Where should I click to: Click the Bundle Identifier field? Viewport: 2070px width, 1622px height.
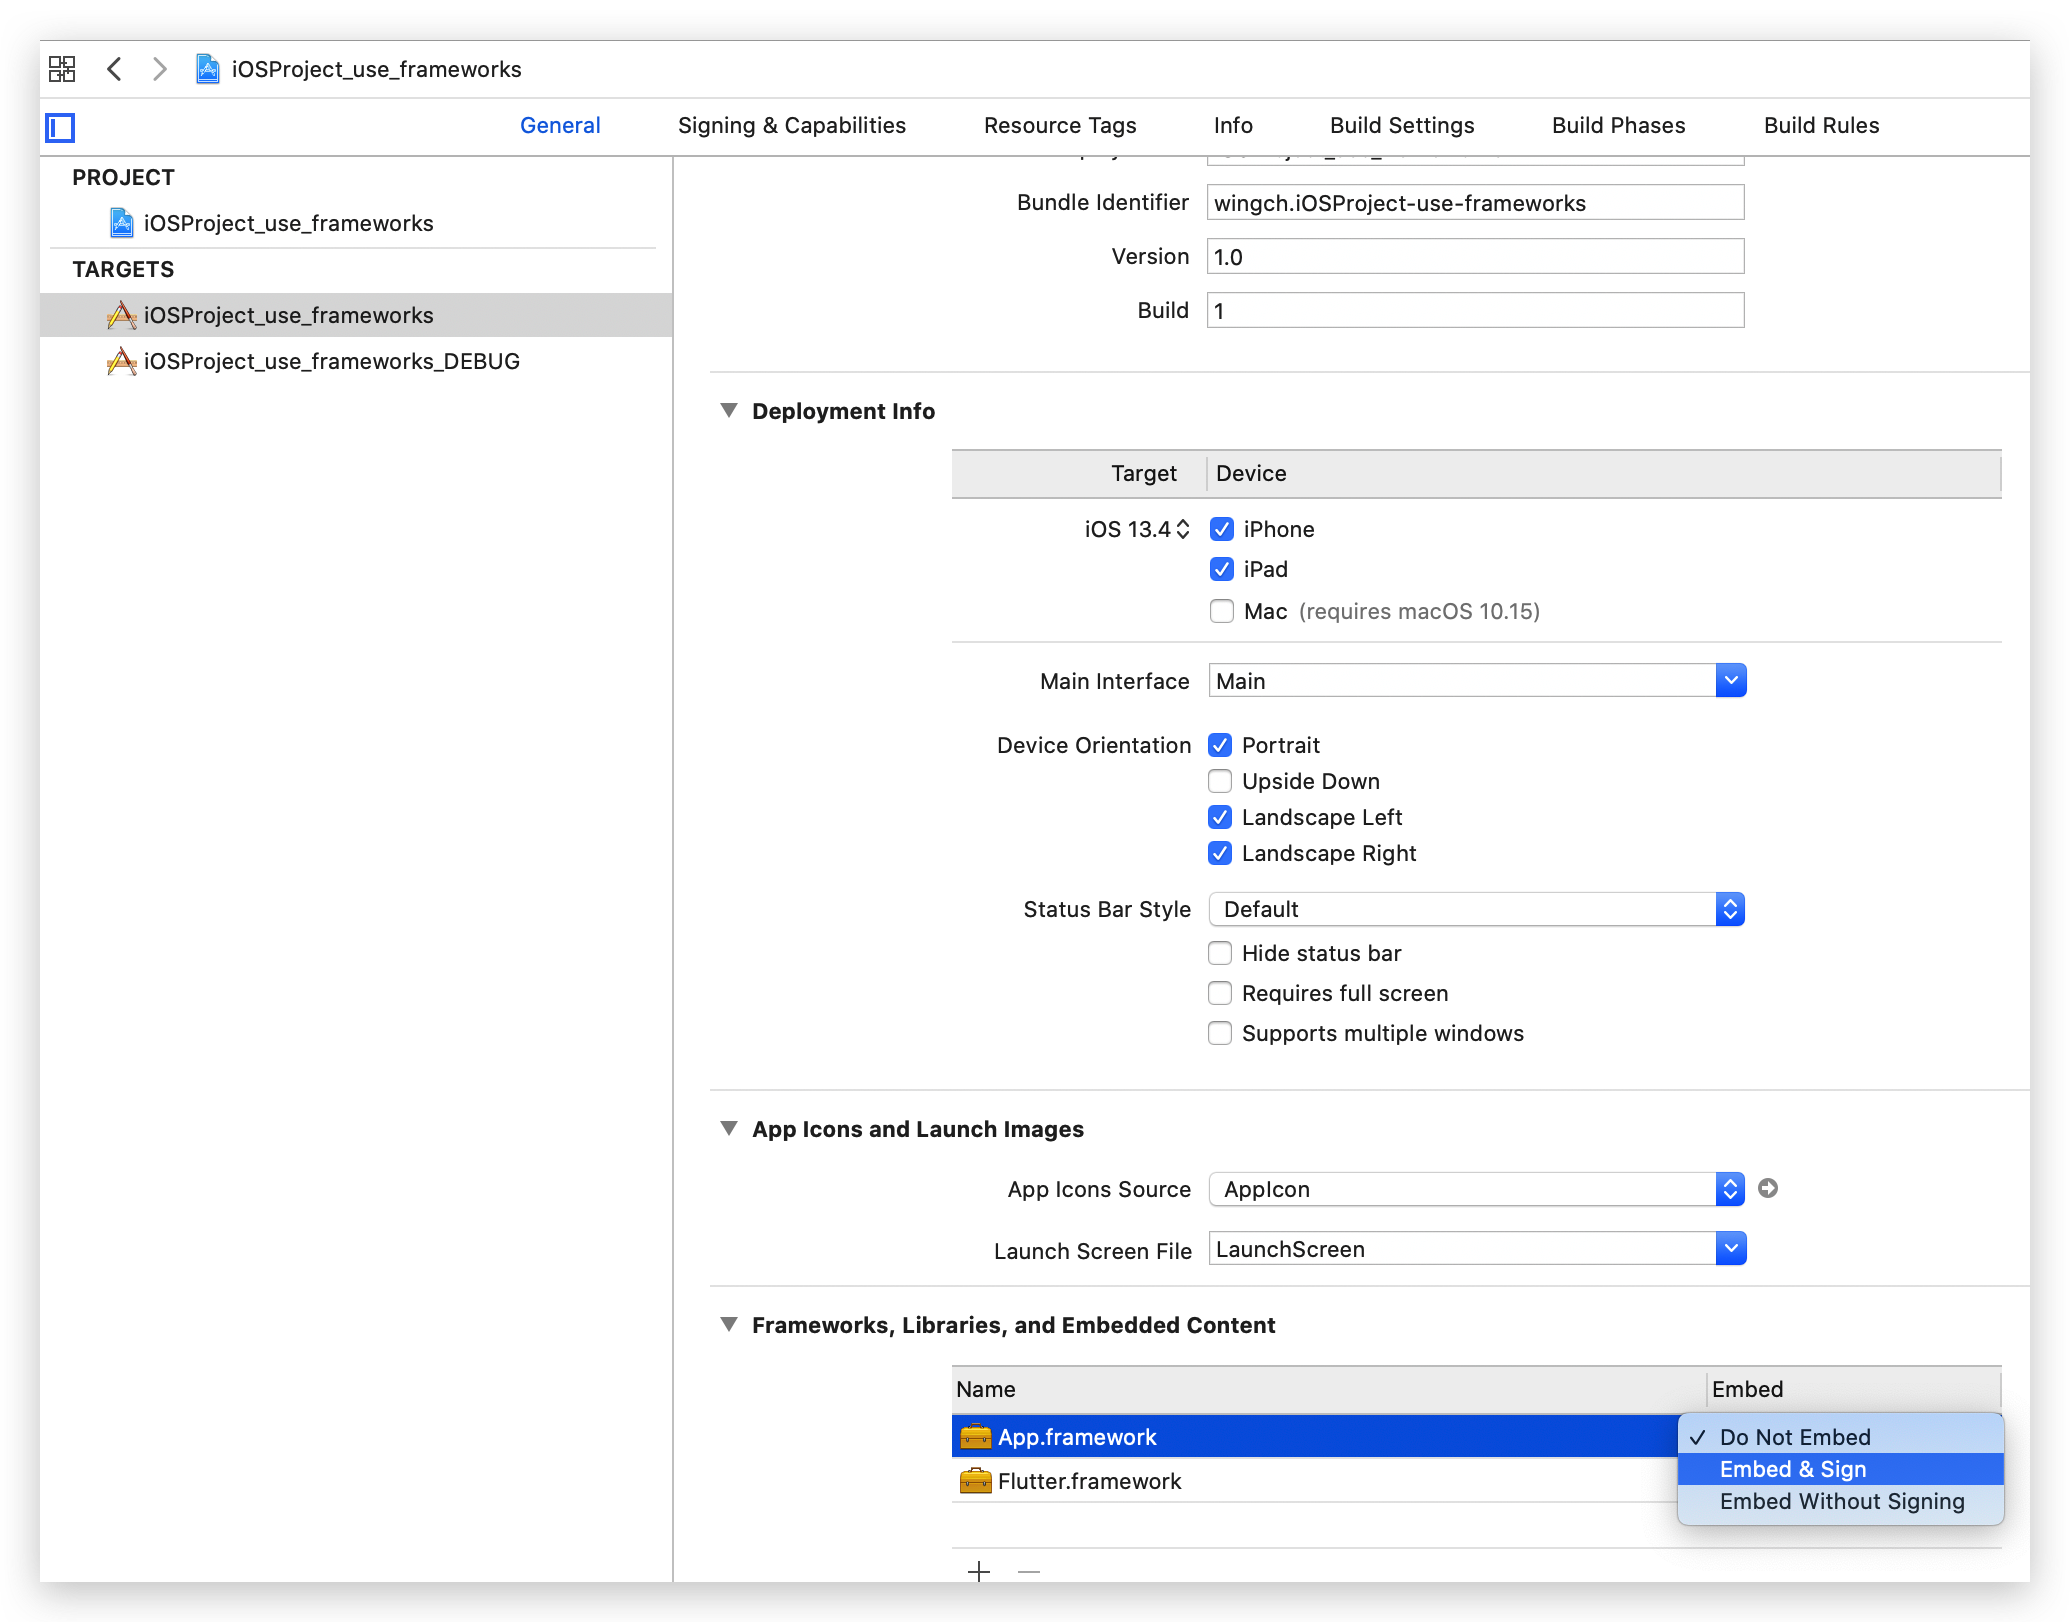click(x=1475, y=203)
